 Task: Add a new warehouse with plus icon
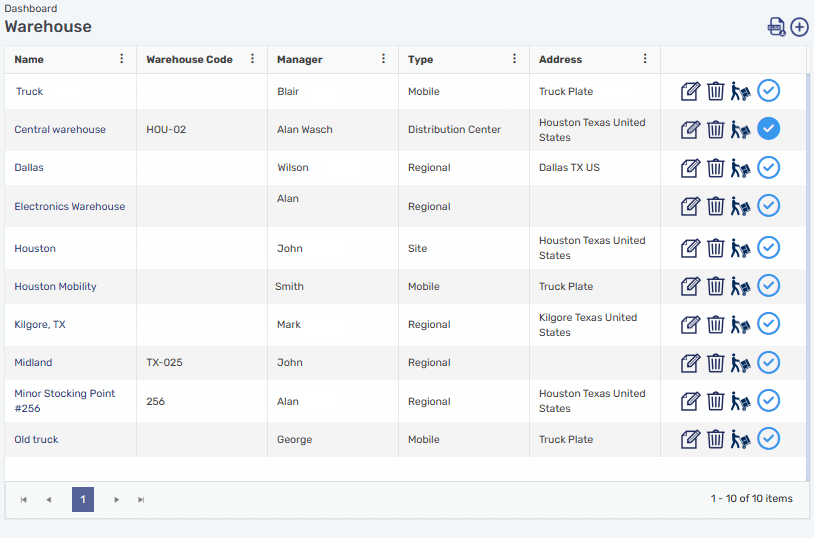click(x=799, y=27)
